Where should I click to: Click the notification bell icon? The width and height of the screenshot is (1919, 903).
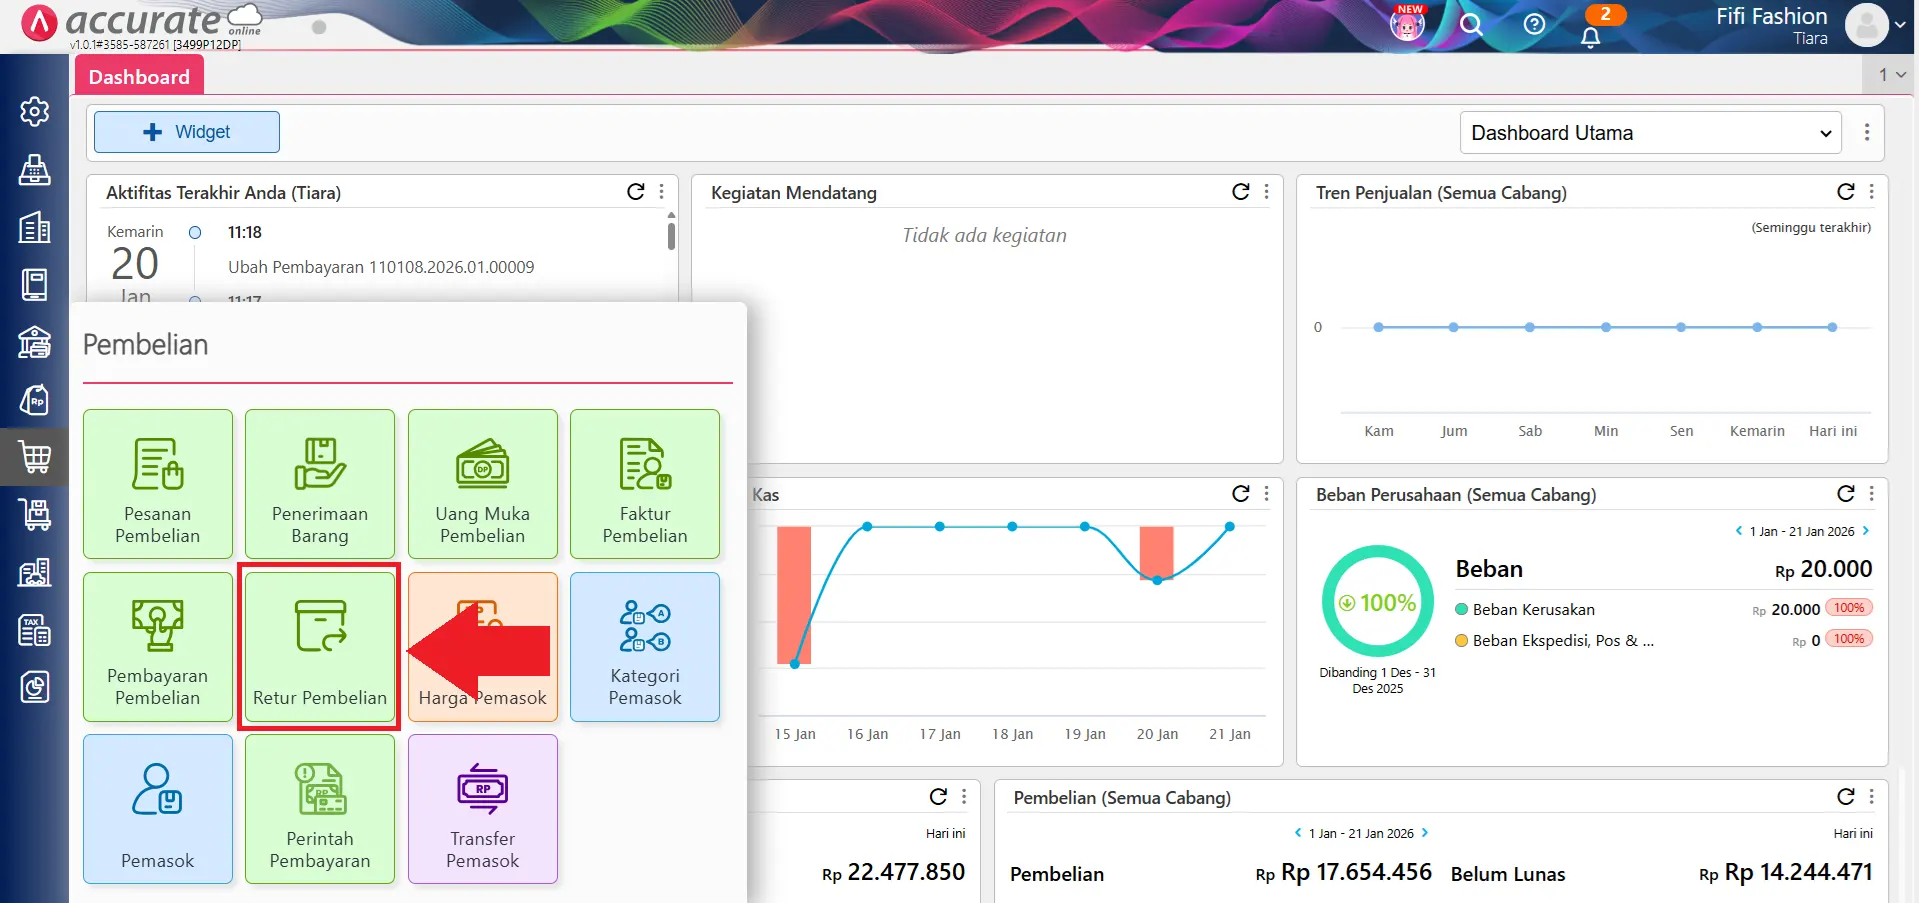pos(1590,37)
